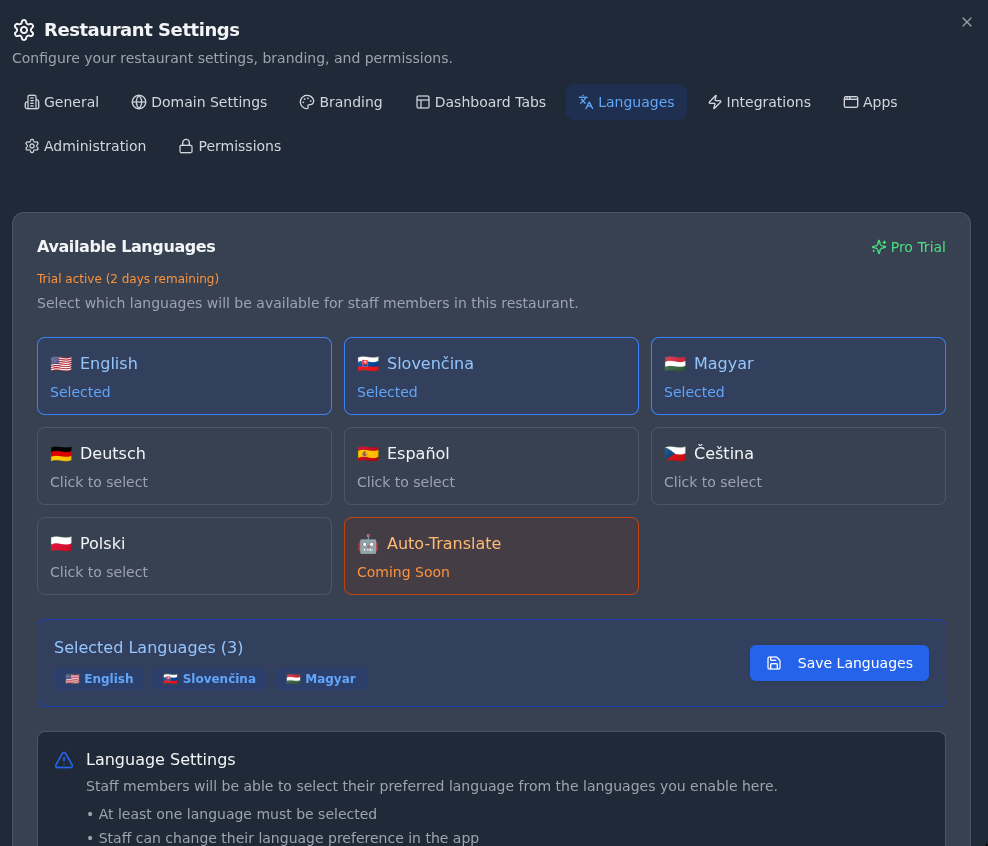
Task: Open the Branding tab
Action: pyautogui.click(x=341, y=102)
